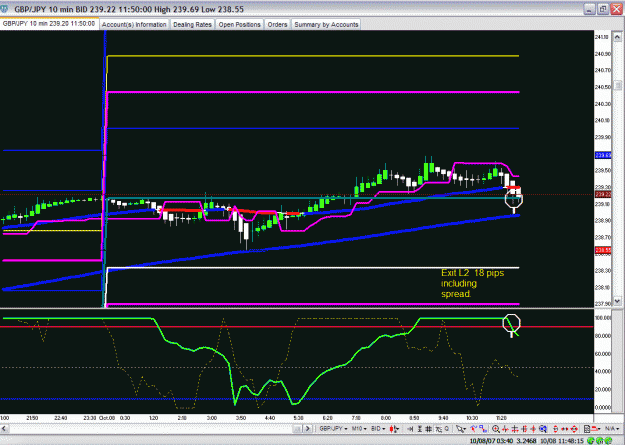Open the M10 timeframe dropdown
This screenshot has width=625, height=445.
(x=359, y=429)
